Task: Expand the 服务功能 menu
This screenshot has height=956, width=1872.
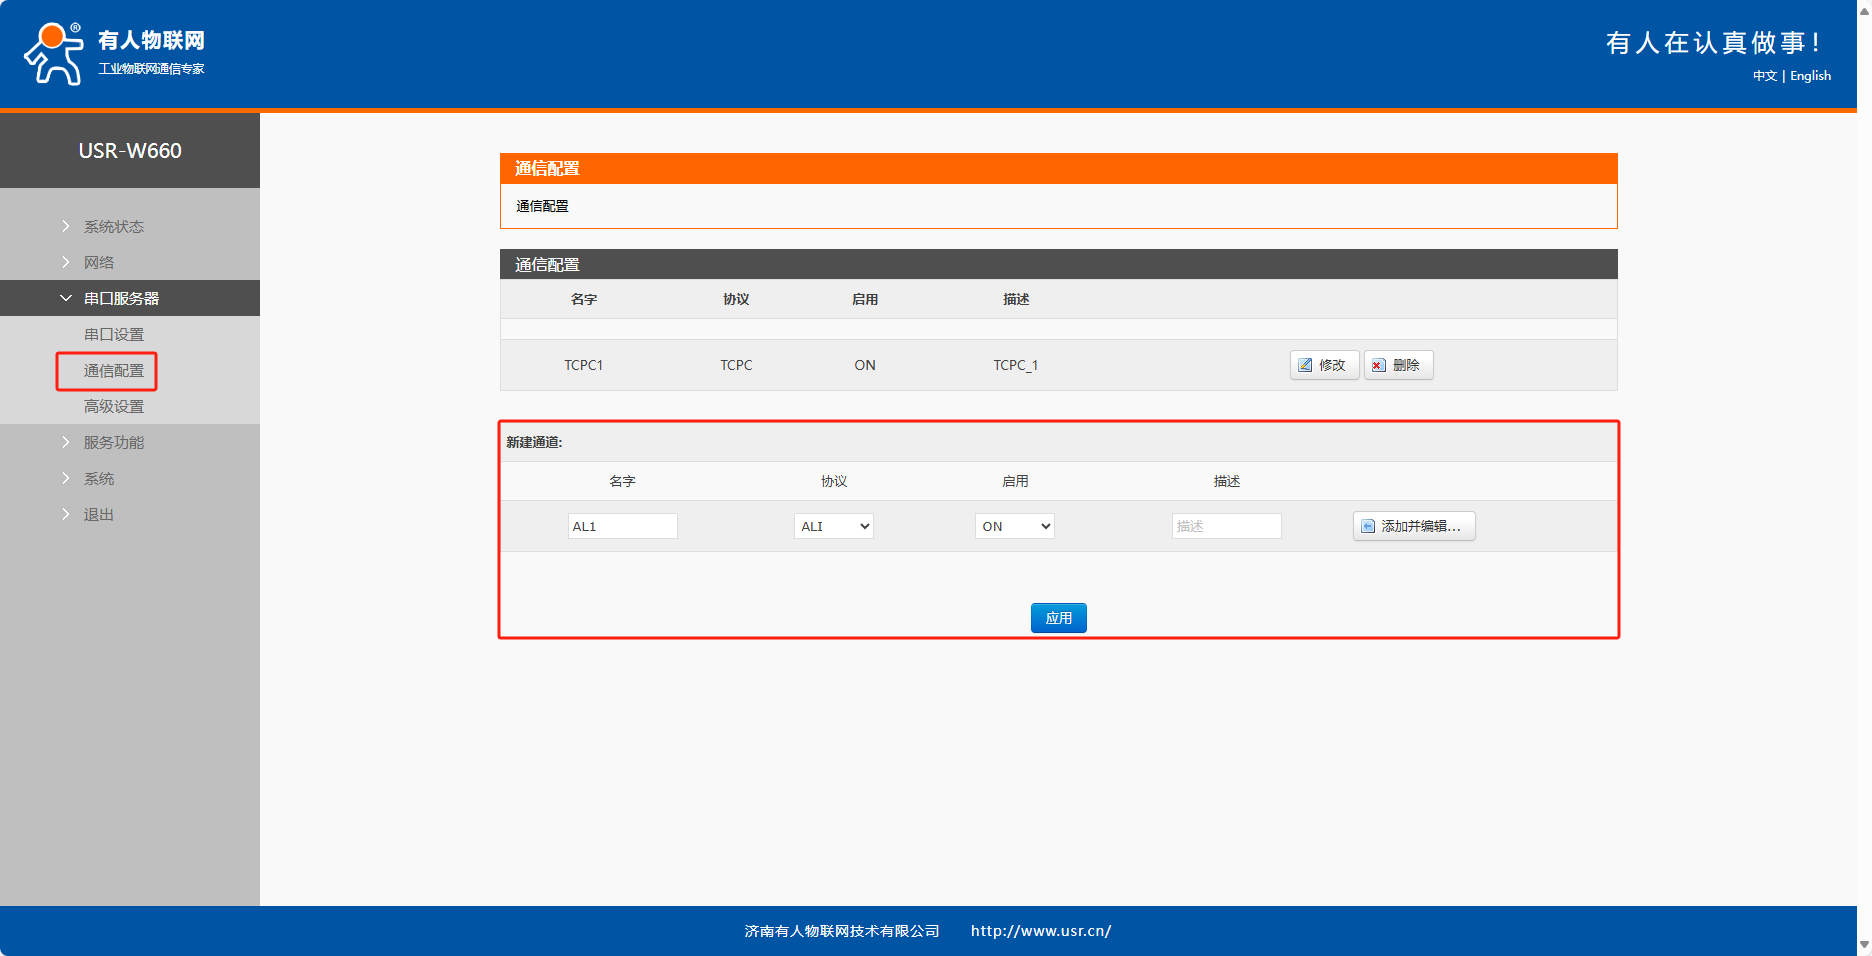Action: [x=113, y=443]
